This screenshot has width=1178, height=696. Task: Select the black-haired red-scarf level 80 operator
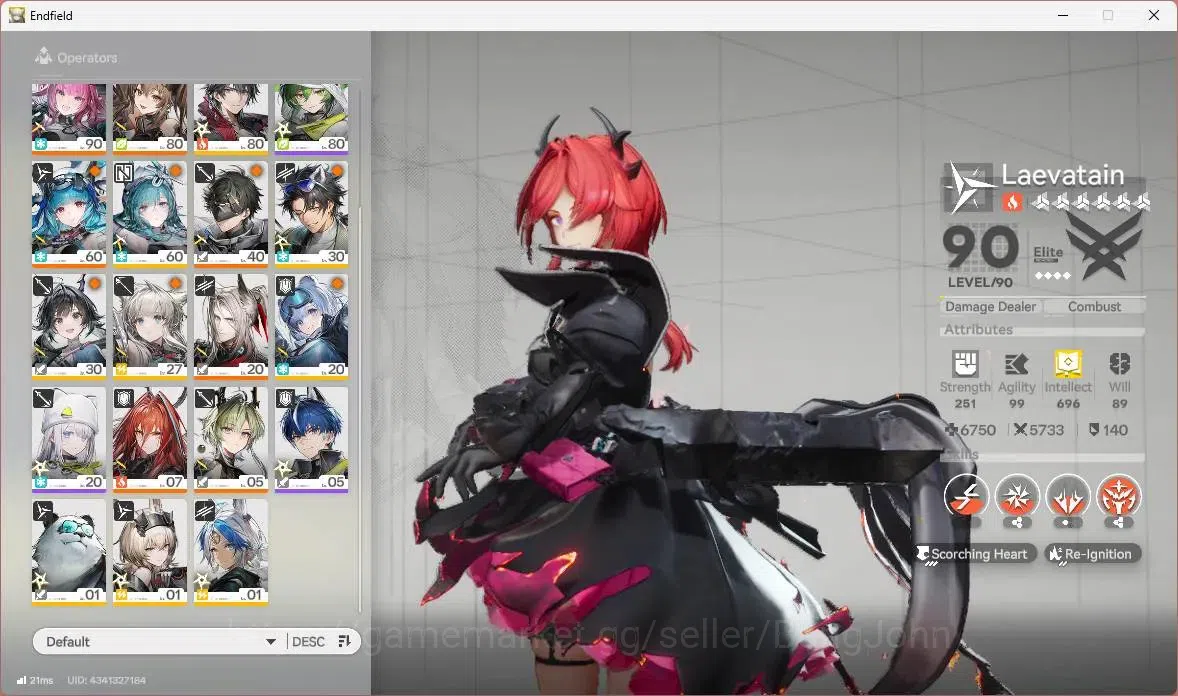231,118
